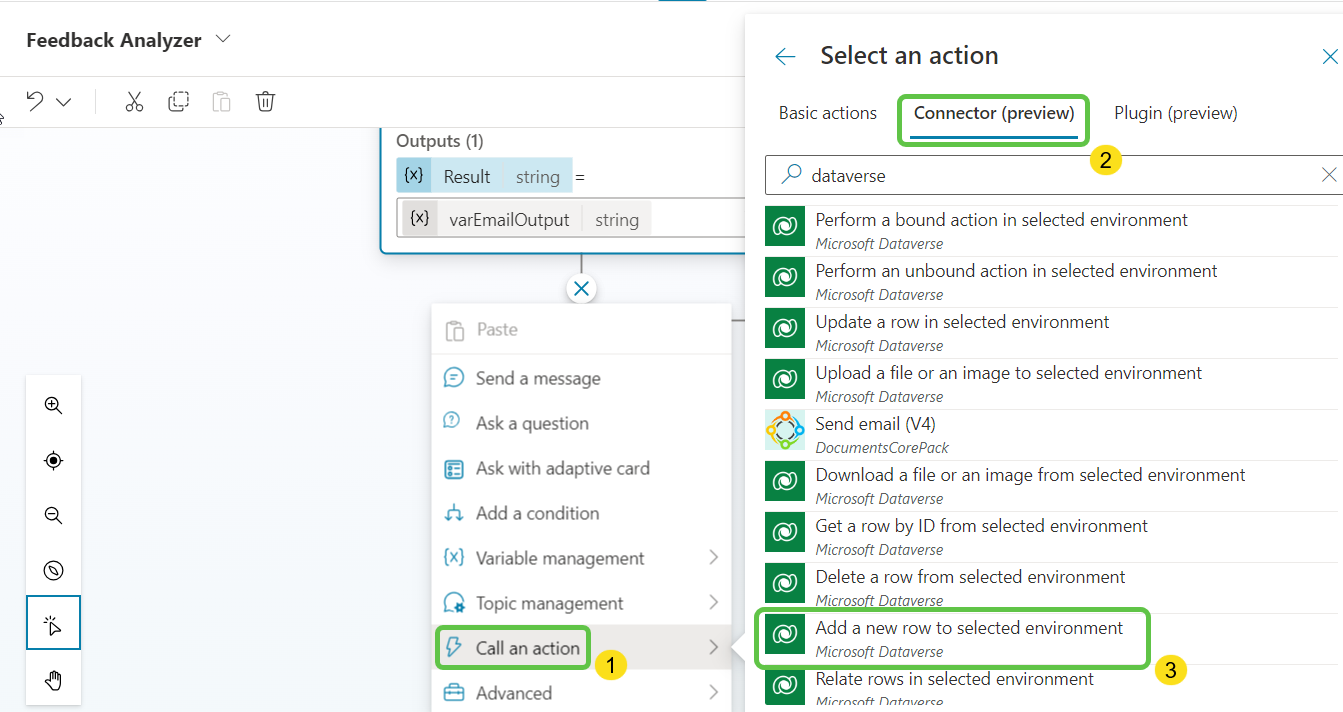Select the hand pan tool
Viewport: 1343px width, 712px height.
tap(54, 681)
